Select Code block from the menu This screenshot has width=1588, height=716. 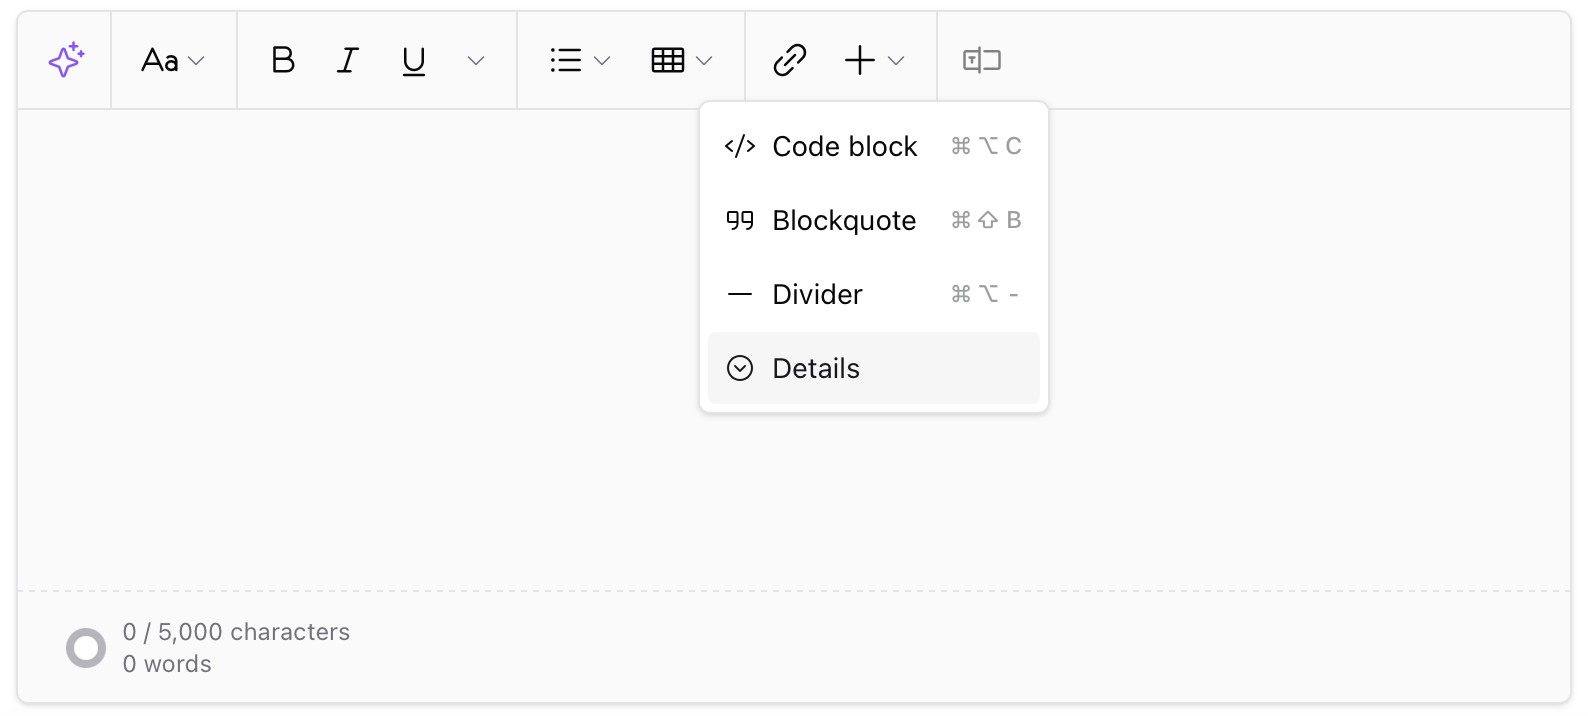(844, 146)
